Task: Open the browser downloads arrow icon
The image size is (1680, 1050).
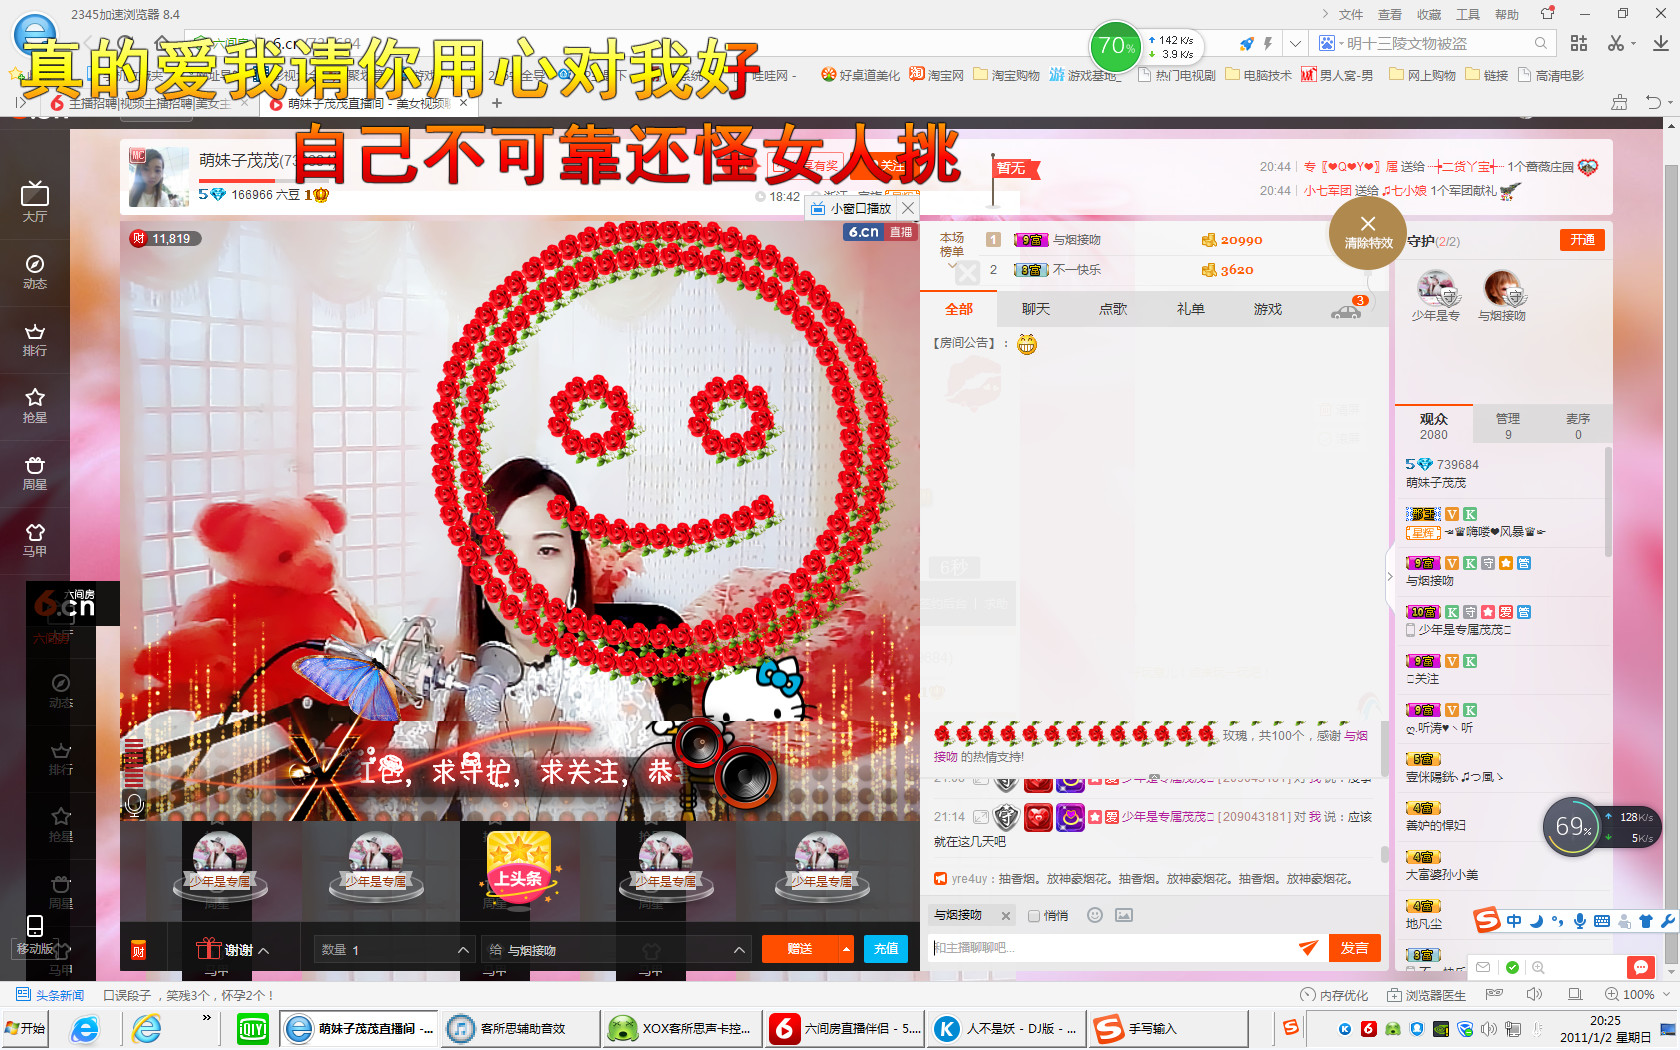Action: pos(1660,43)
